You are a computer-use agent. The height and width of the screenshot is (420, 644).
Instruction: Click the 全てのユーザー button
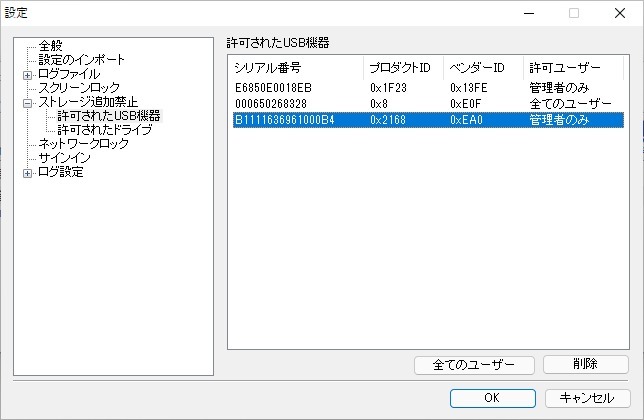pos(474,365)
